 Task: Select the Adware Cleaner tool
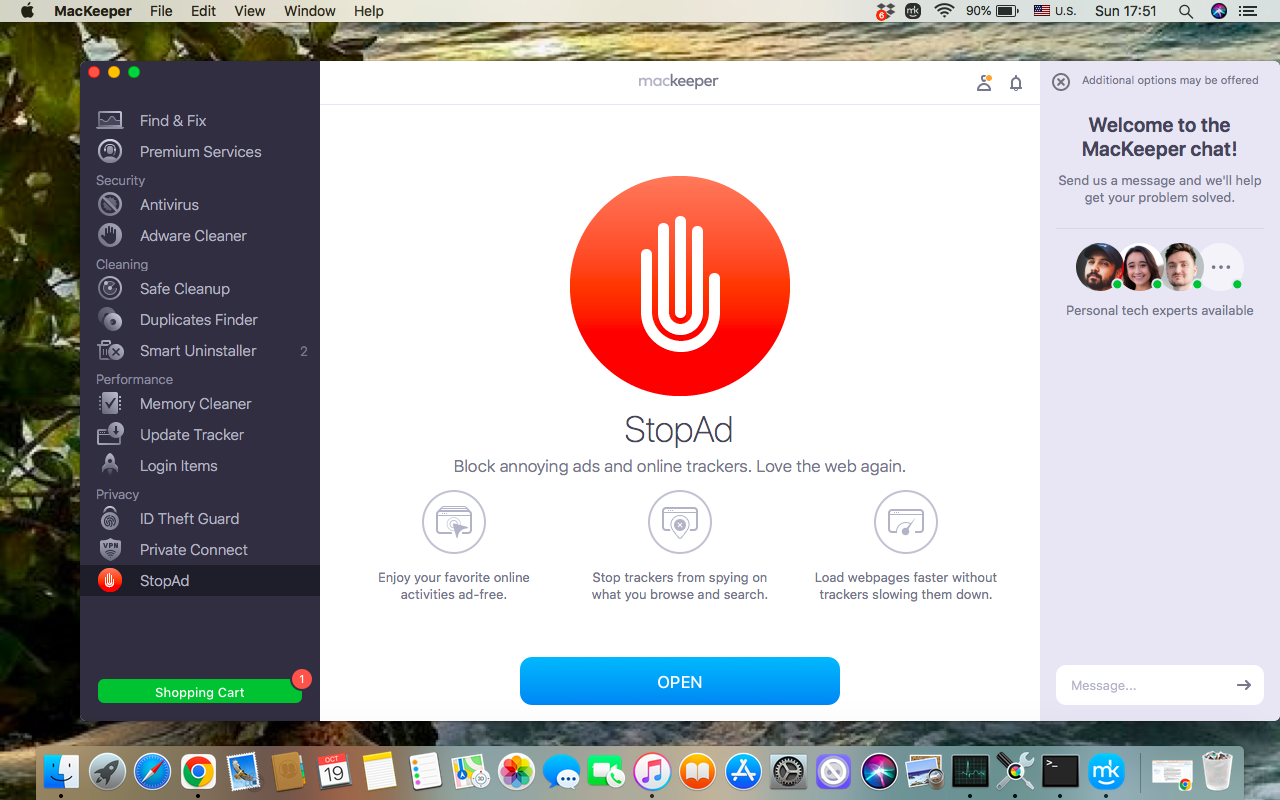pyautogui.click(x=192, y=235)
